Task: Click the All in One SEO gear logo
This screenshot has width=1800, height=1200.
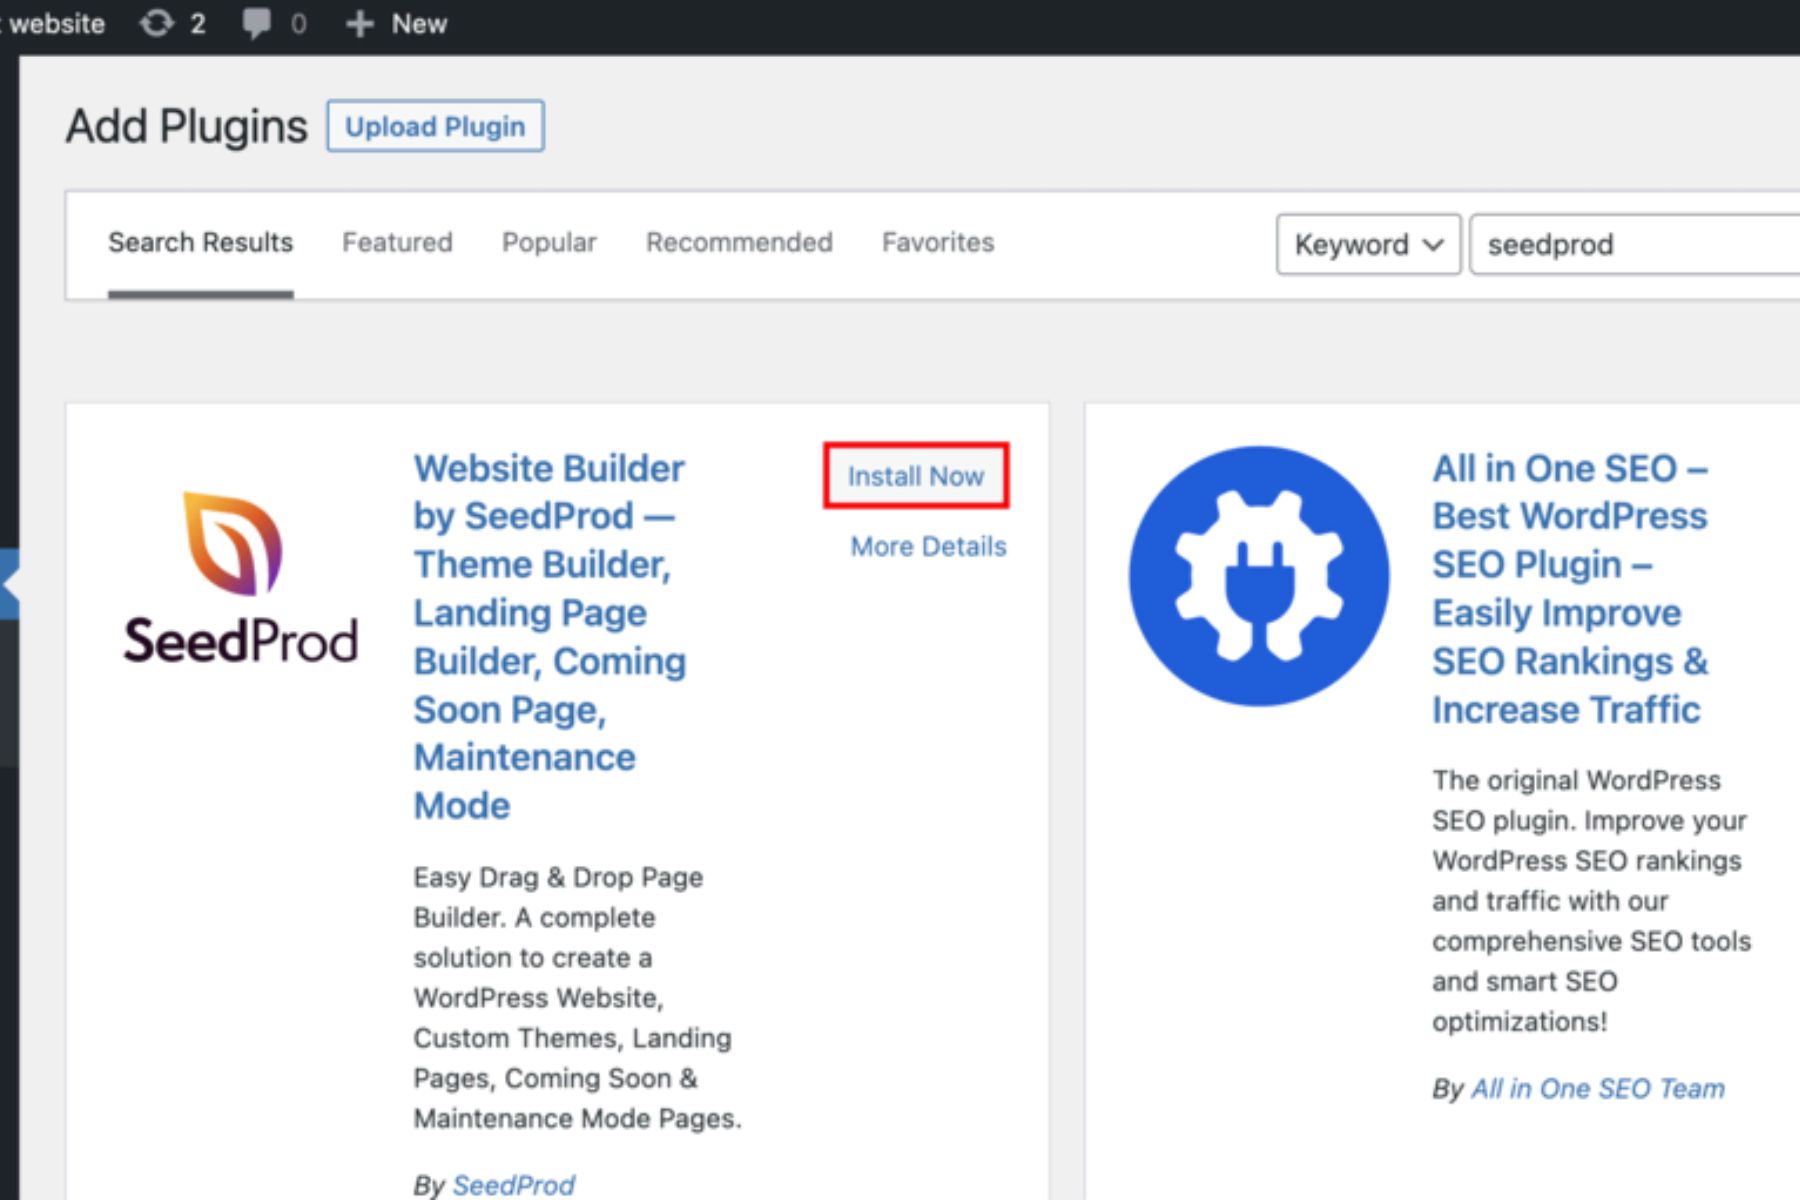Action: pos(1259,576)
